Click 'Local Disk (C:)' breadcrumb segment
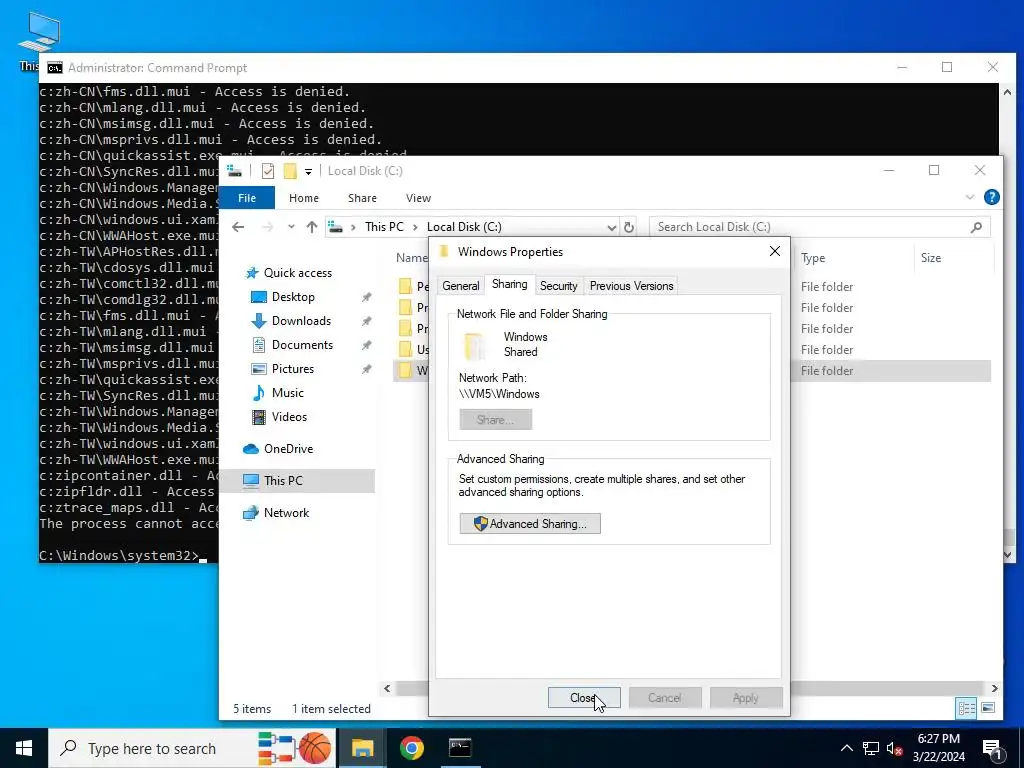The height and width of the screenshot is (768, 1024). click(464, 227)
